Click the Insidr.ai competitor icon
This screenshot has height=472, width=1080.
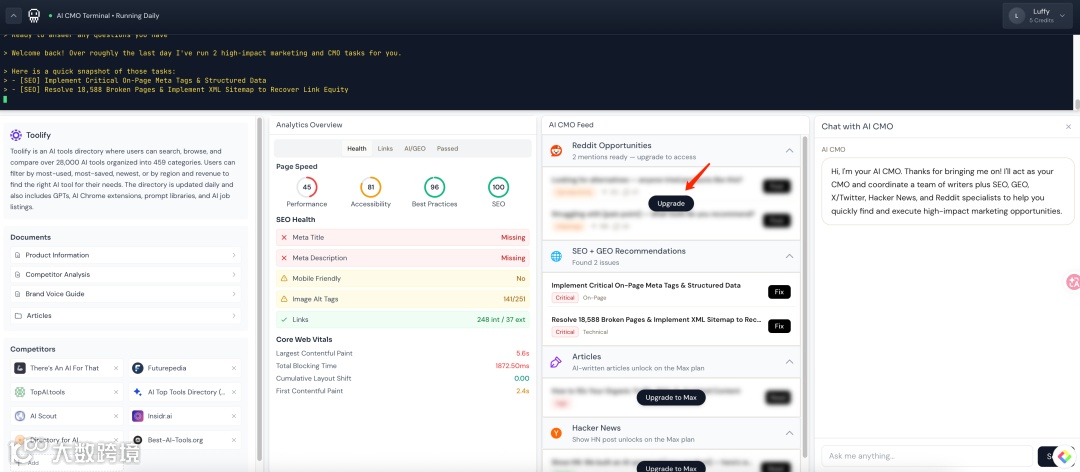(x=138, y=416)
